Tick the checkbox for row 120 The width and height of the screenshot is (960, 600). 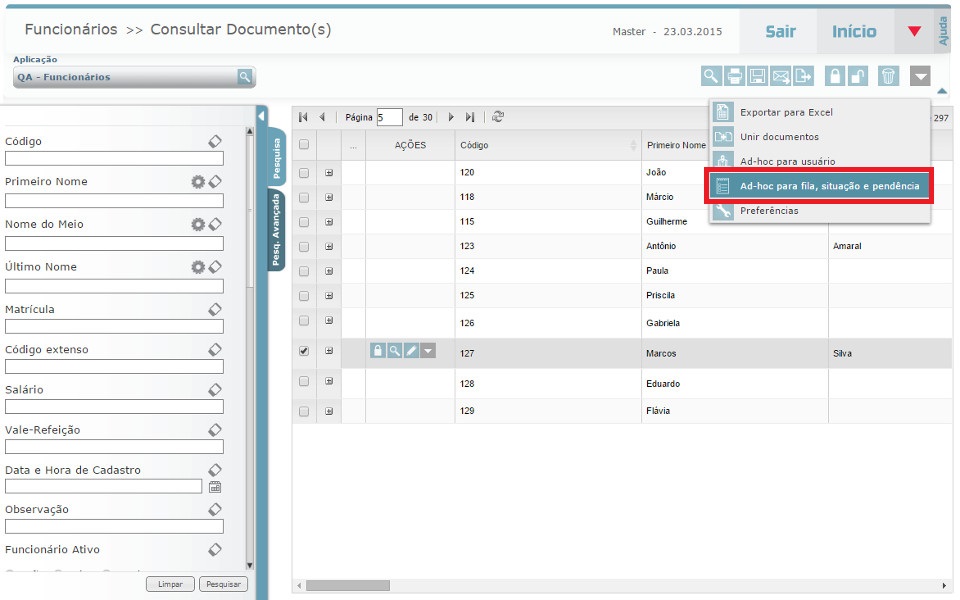pos(304,172)
